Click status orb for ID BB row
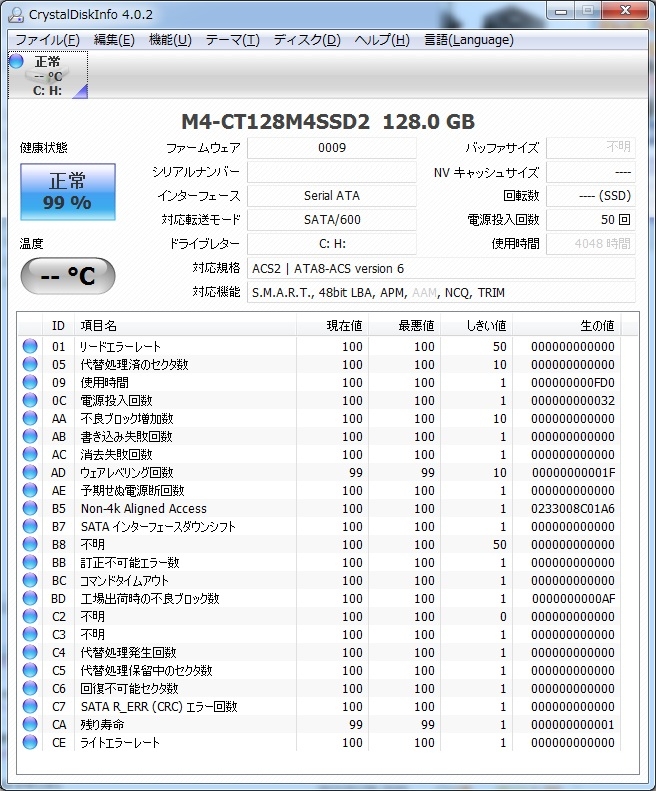The image size is (656, 791). point(30,562)
